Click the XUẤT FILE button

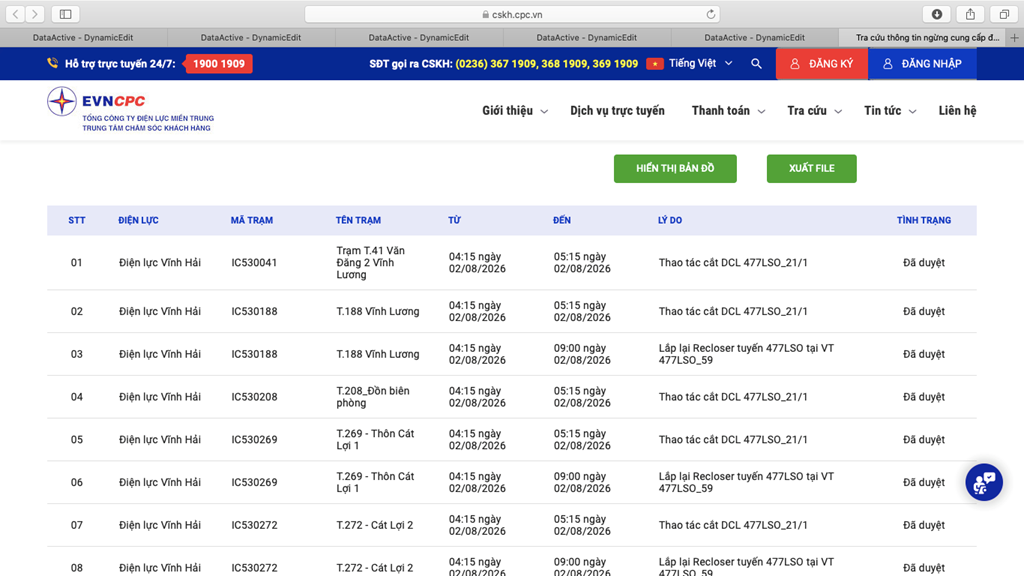click(x=812, y=168)
